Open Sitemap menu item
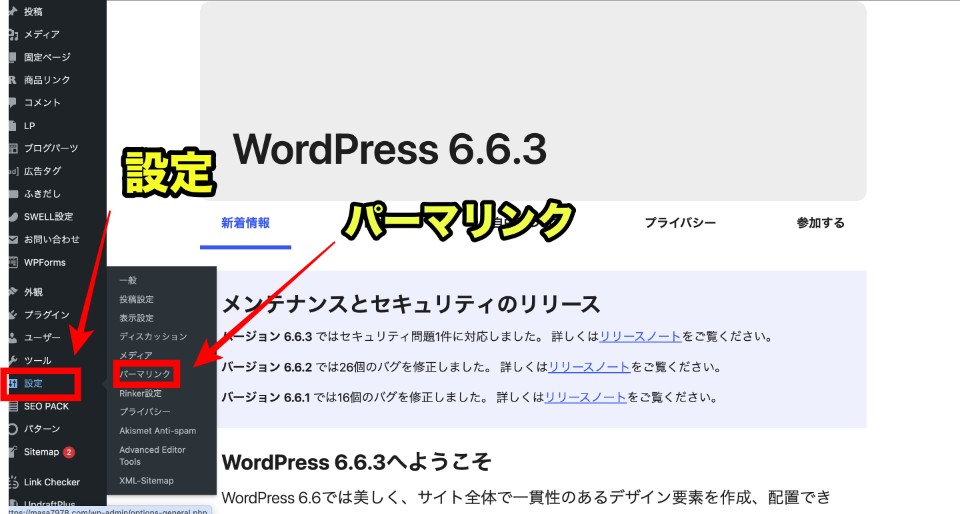 click(41, 452)
